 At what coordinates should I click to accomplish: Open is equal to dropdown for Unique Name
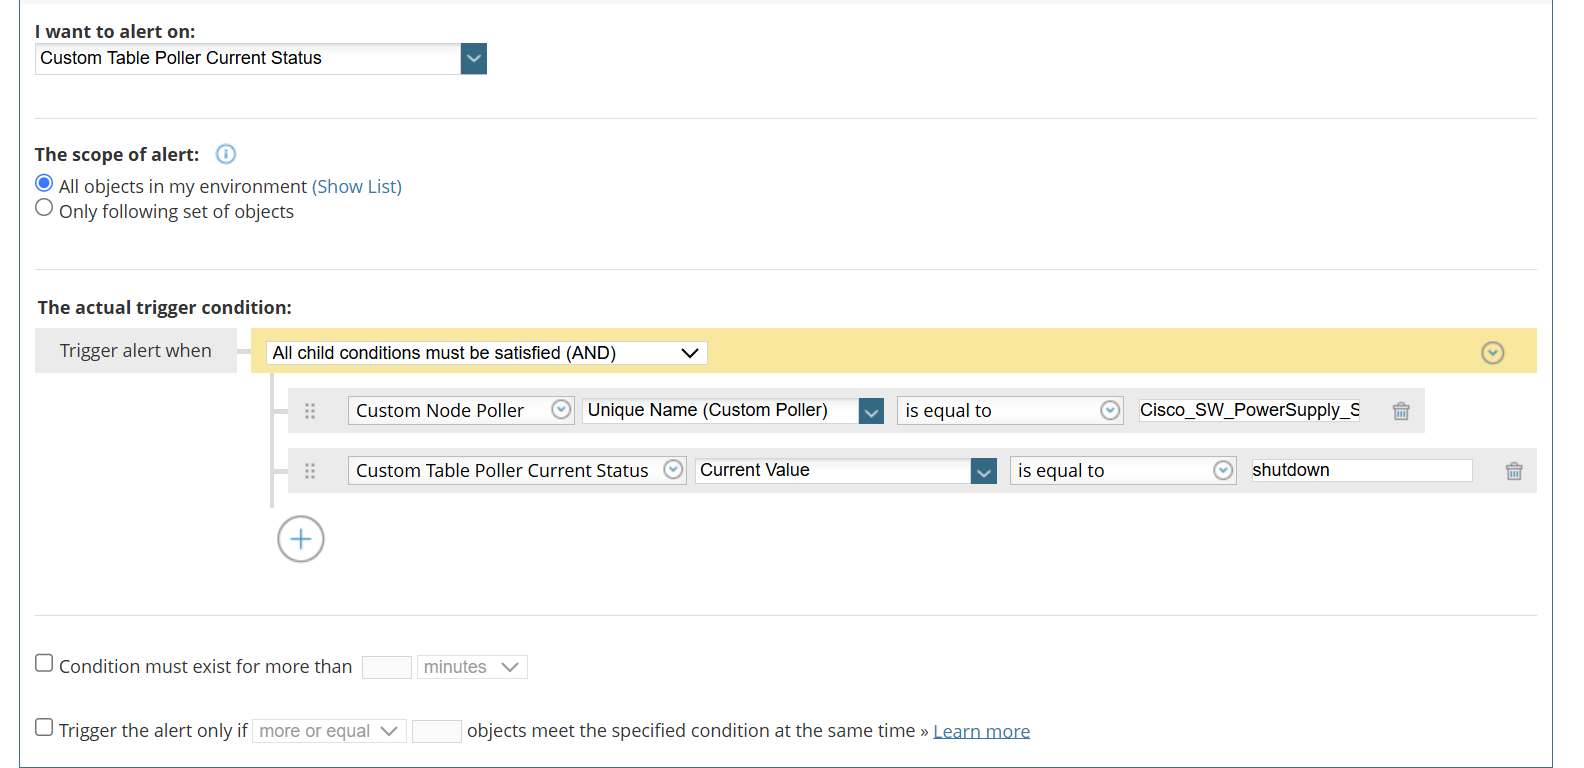pyautogui.click(x=1010, y=411)
